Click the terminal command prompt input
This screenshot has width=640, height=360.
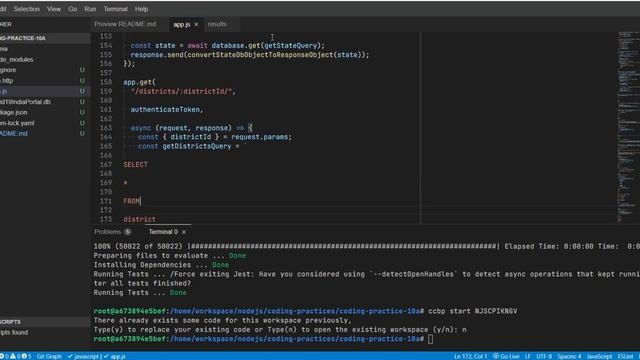[x=430, y=339]
